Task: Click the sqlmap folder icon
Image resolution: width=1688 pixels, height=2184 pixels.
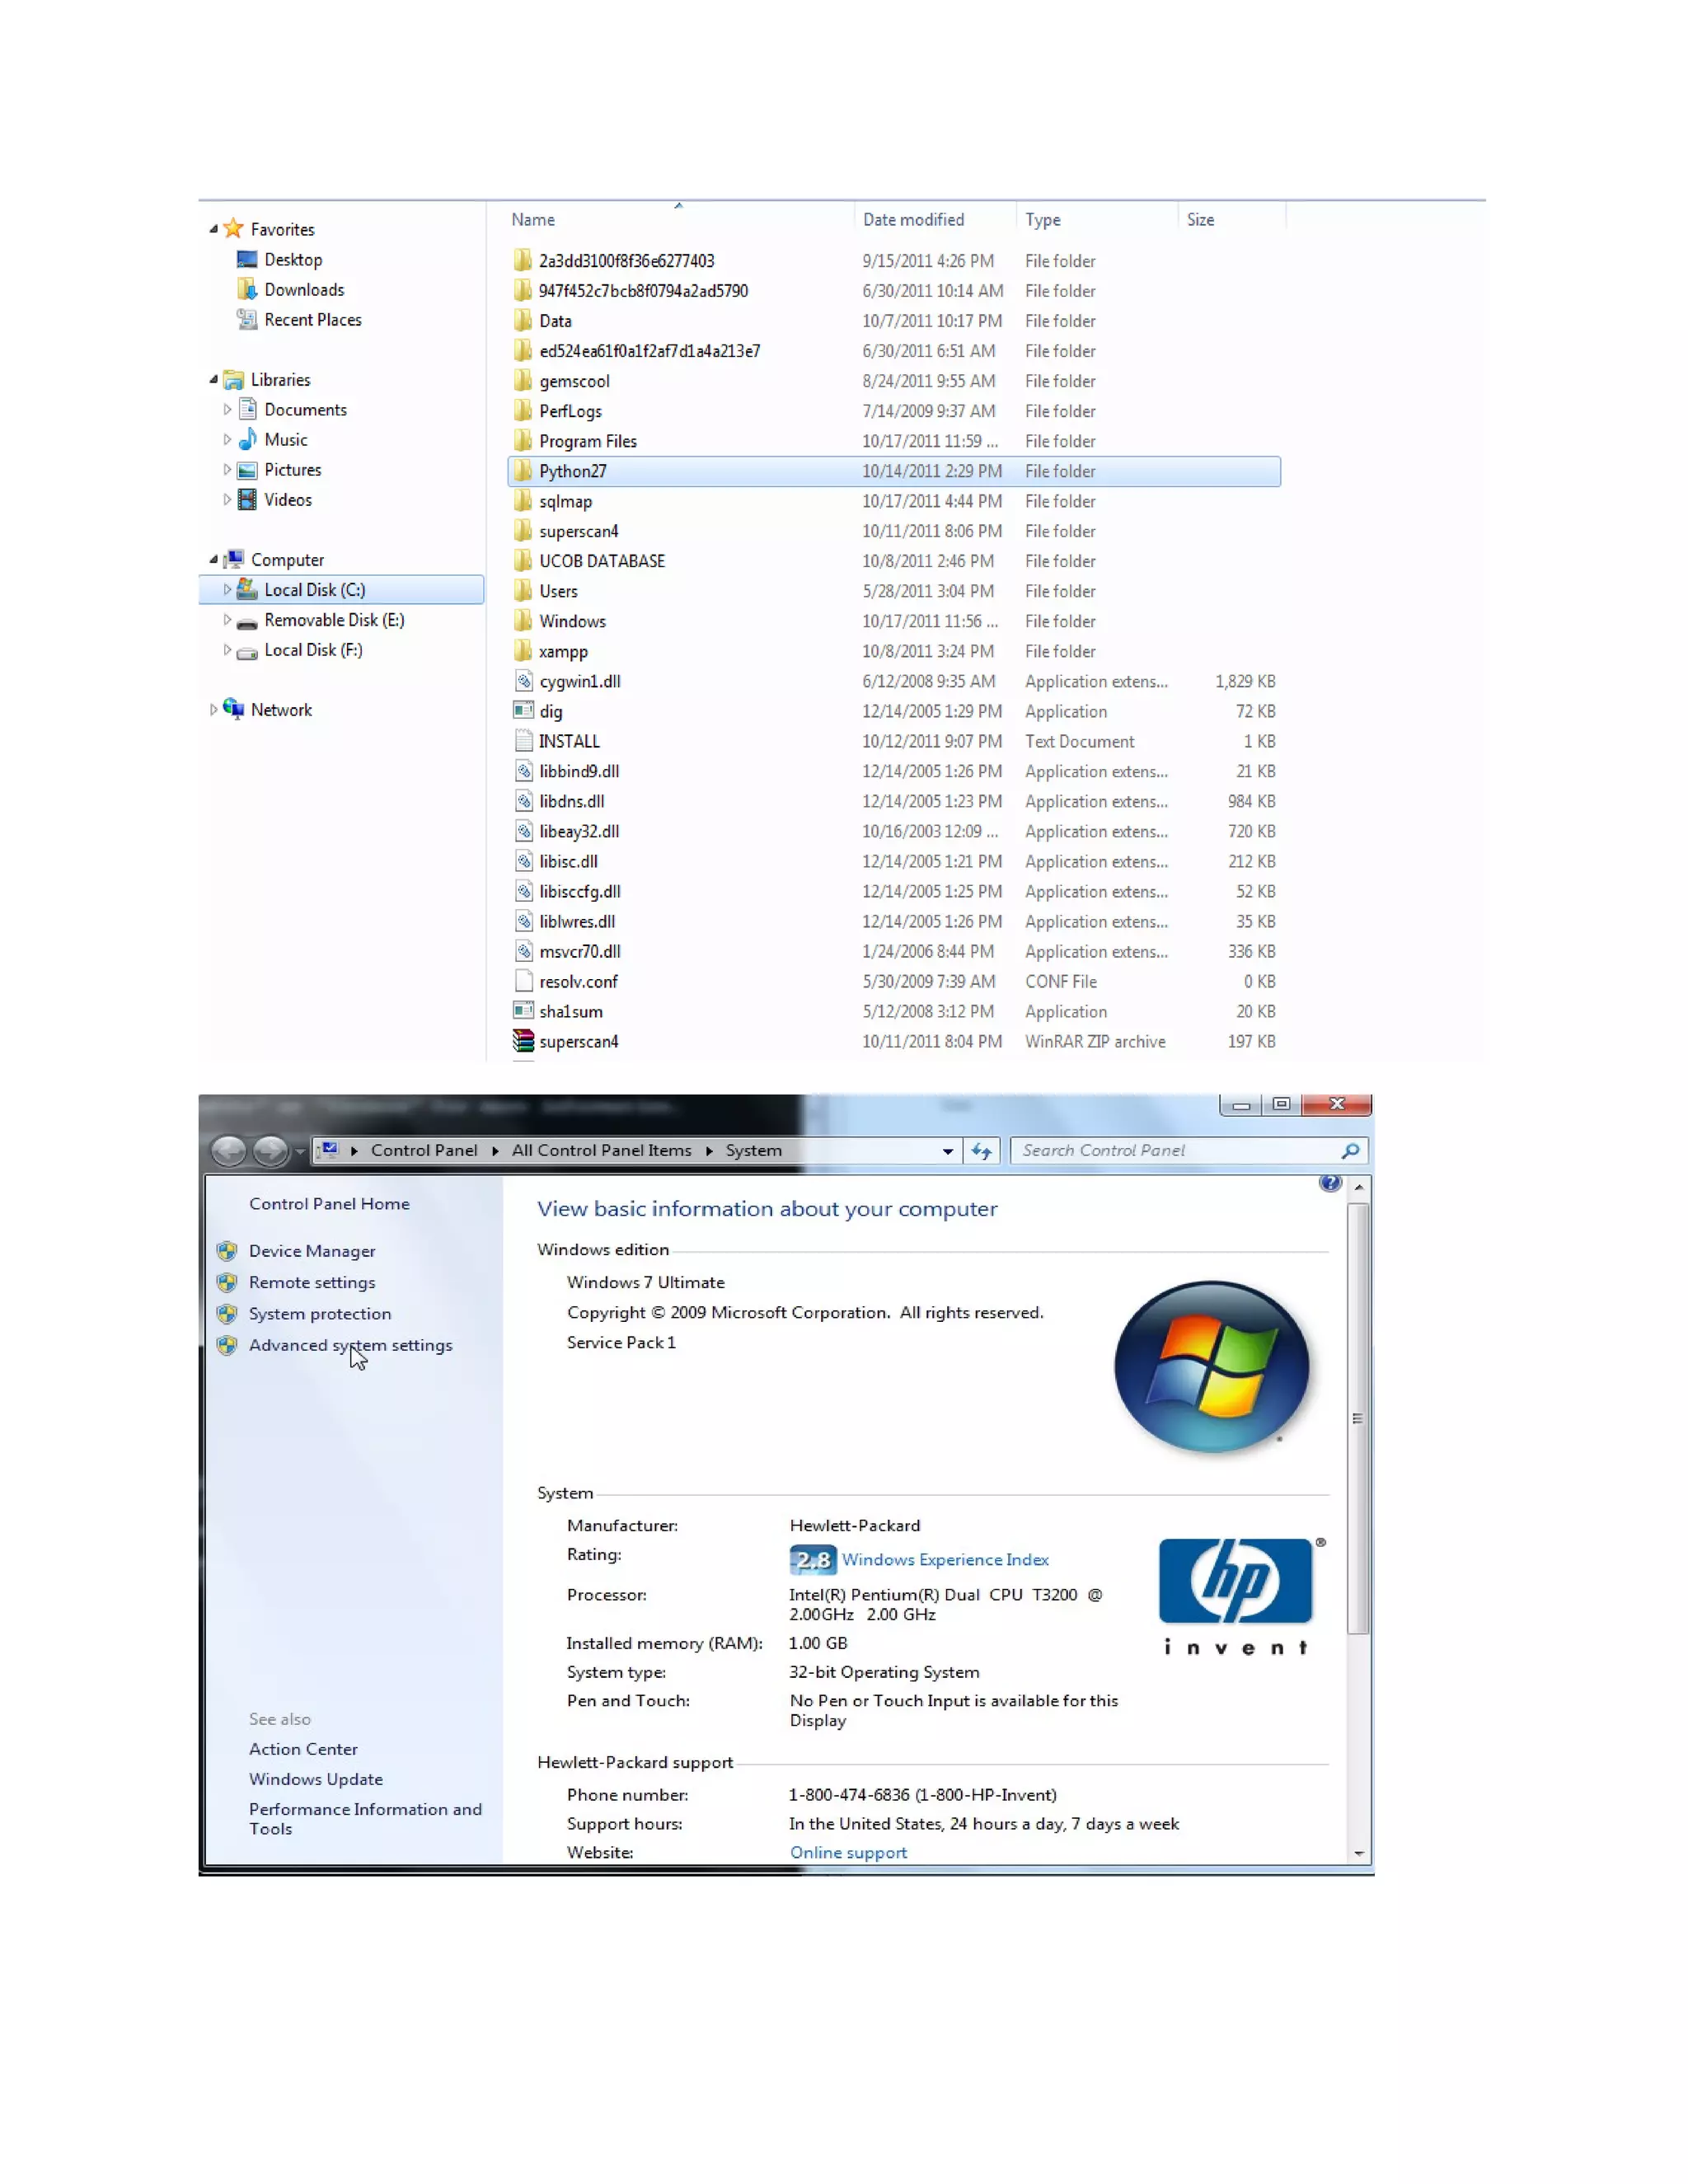Action: tap(522, 501)
